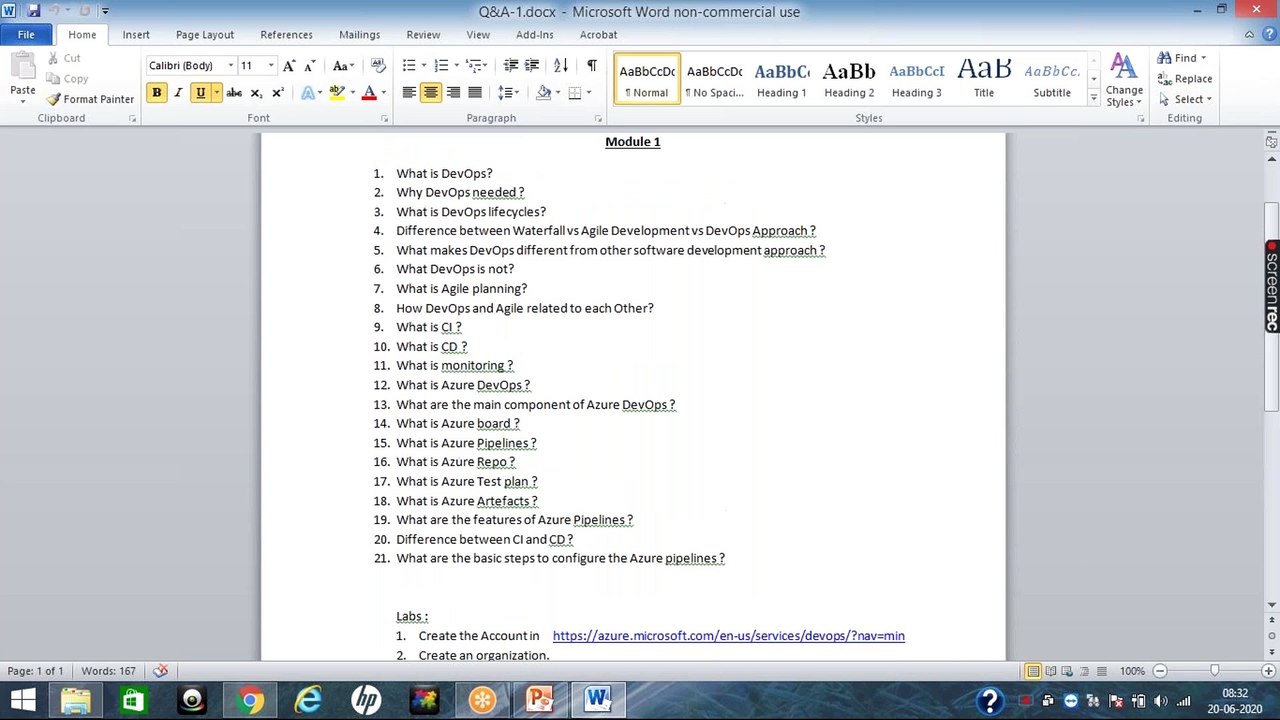Expand Borders dropdown arrow
Image resolution: width=1280 pixels, height=720 pixels.
(x=589, y=93)
